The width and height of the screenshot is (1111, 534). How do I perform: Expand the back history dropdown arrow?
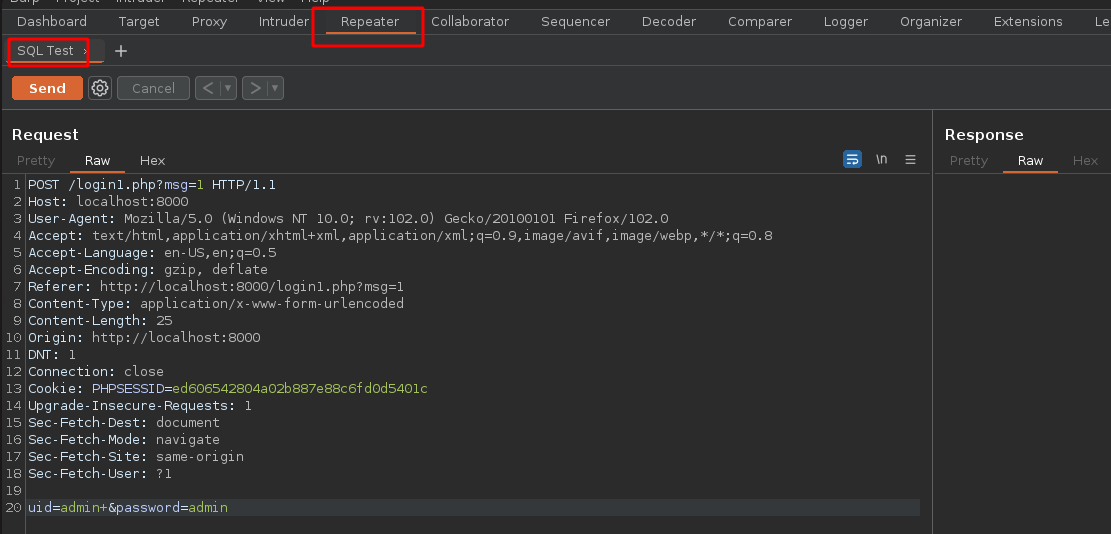tap(228, 88)
